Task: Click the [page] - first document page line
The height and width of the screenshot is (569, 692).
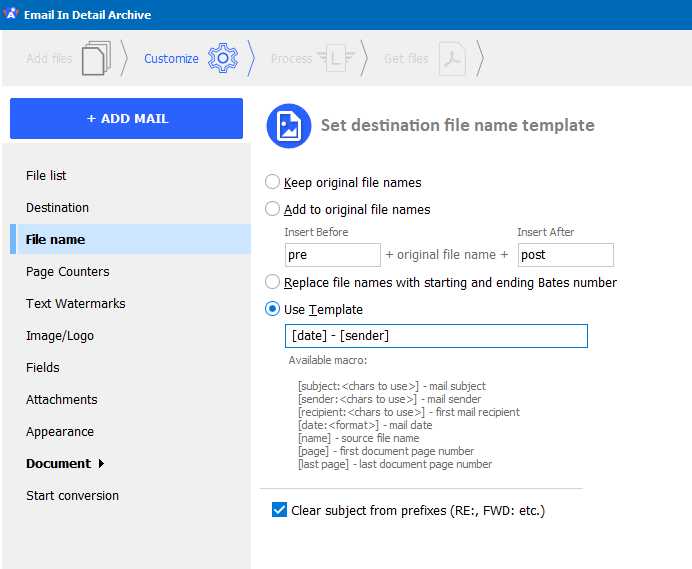Action: click(386, 451)
